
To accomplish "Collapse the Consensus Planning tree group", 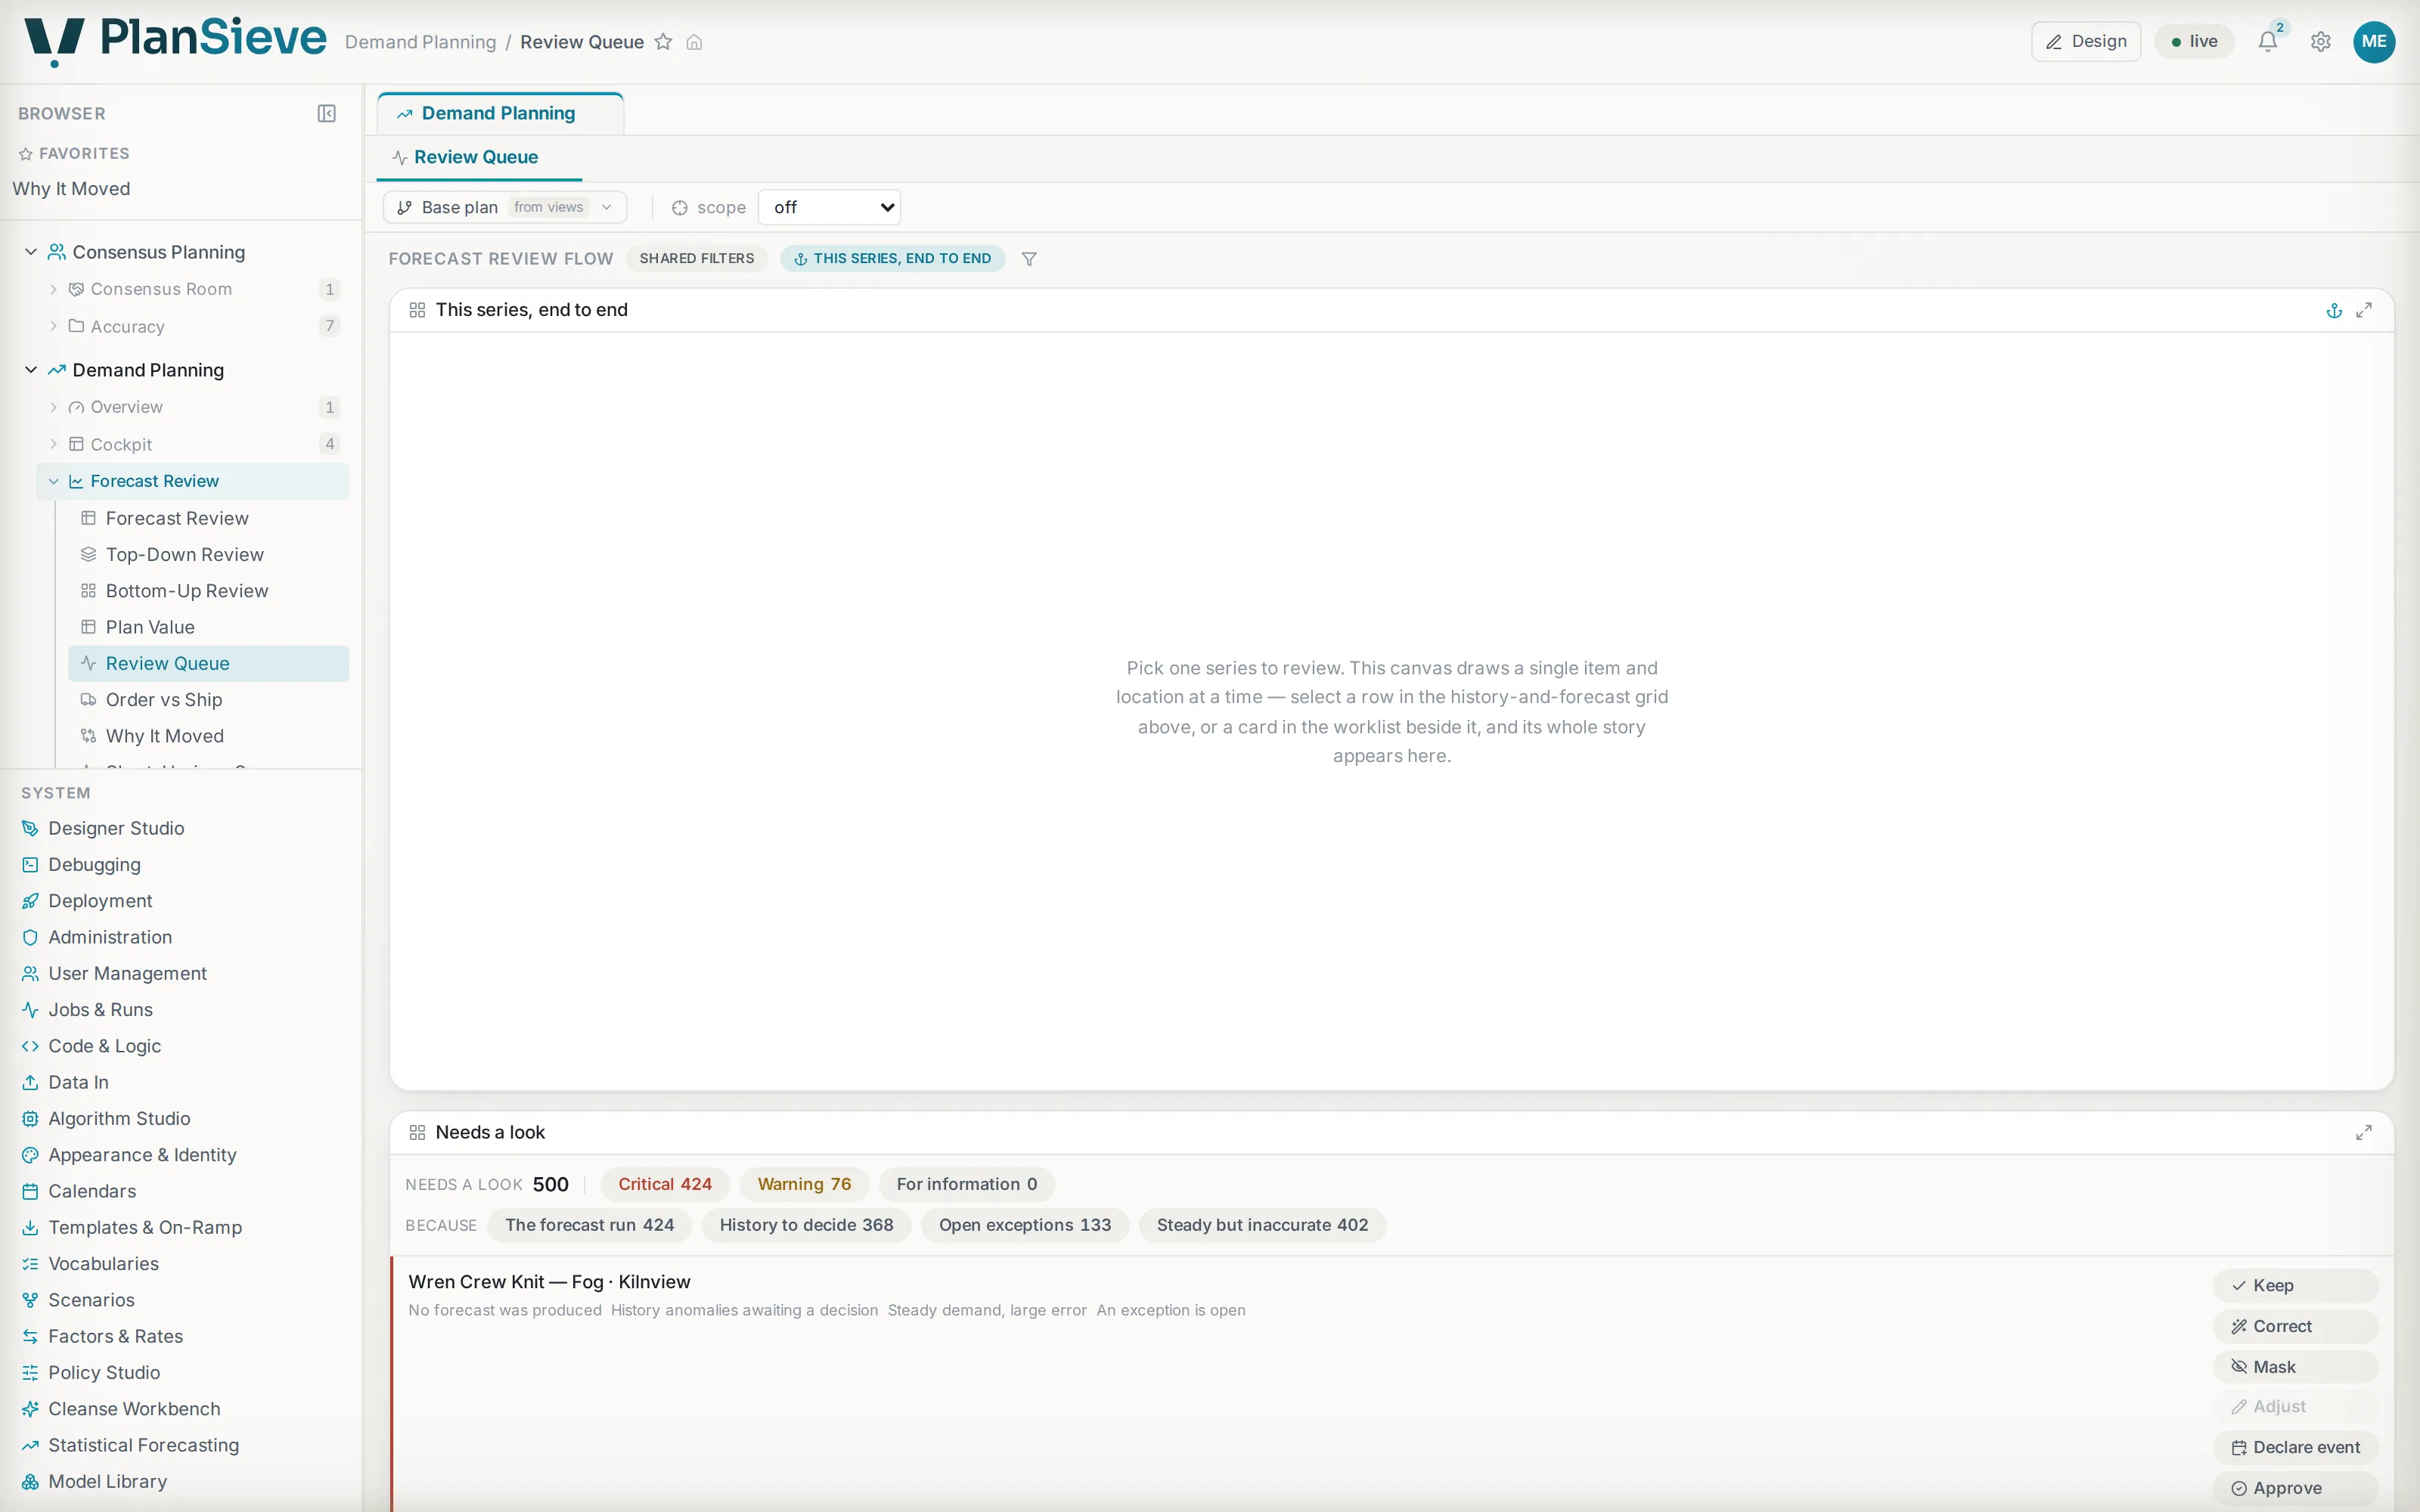I will (31, 252).
